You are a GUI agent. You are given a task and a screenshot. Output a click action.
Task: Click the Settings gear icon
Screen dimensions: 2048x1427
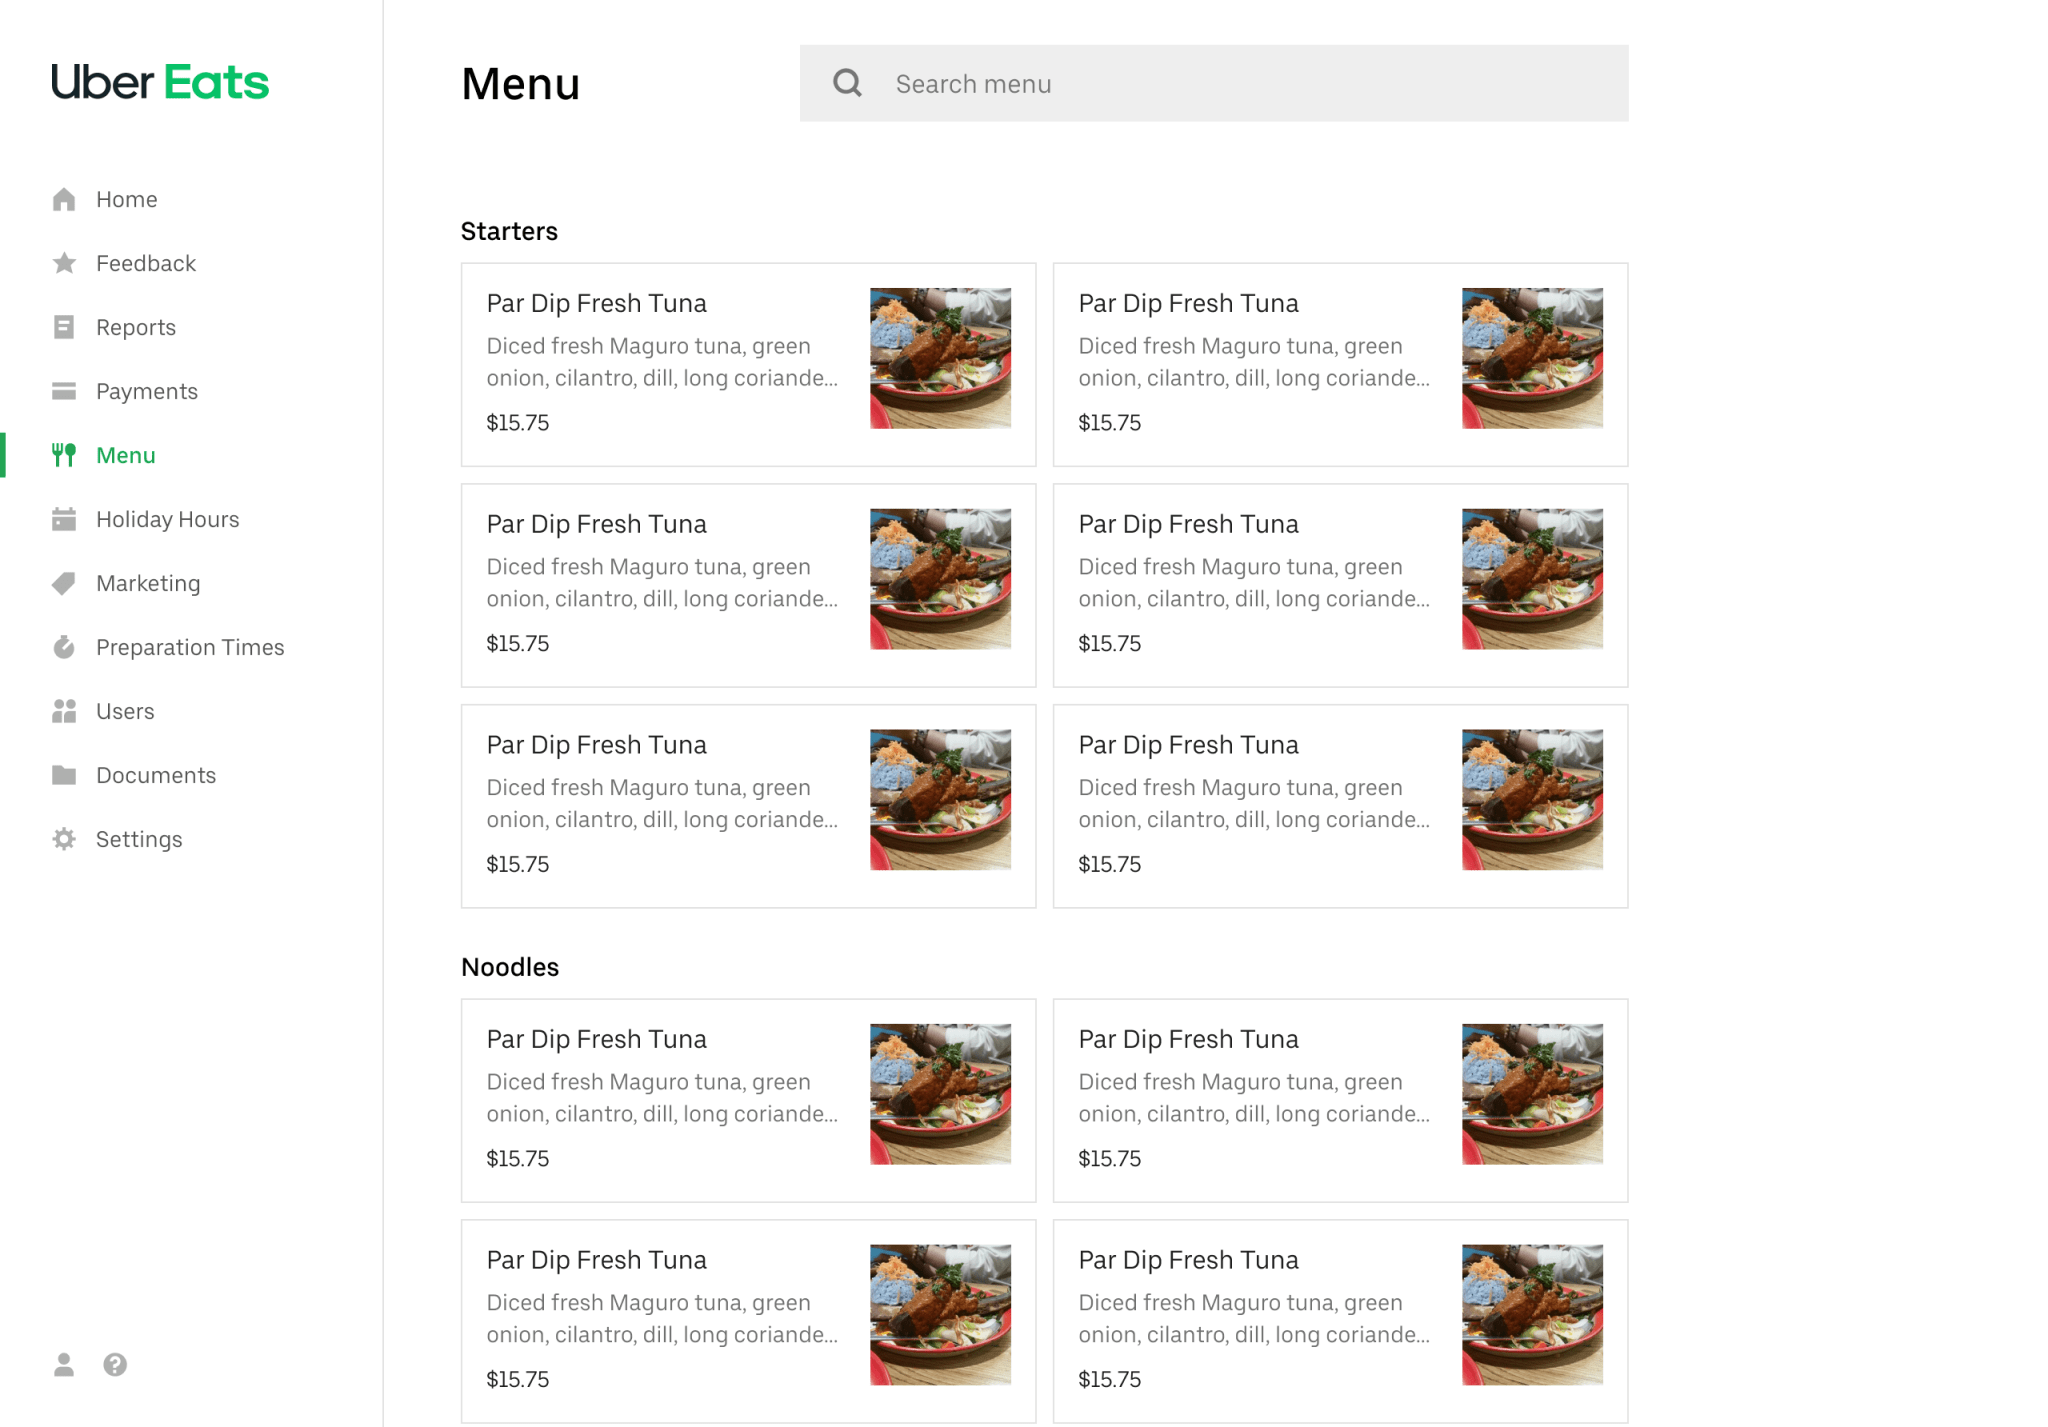(x=64, y=839)
